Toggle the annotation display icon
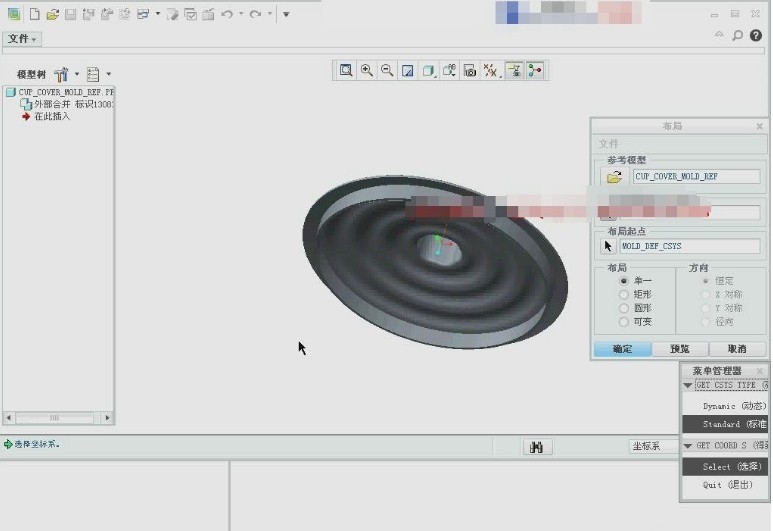Viewport: 773px width, 531px height. [x=514, y=71]
